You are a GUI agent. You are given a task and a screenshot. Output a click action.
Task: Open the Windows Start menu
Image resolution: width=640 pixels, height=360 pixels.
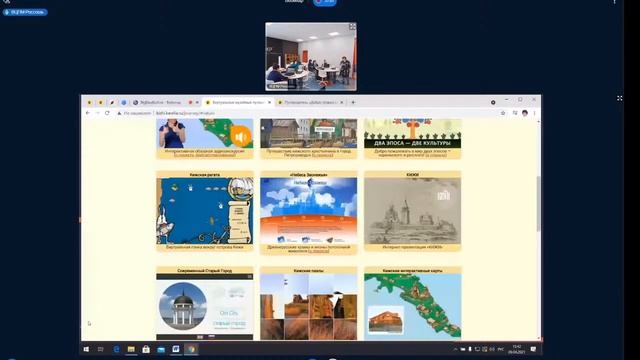tap(86, 349)
